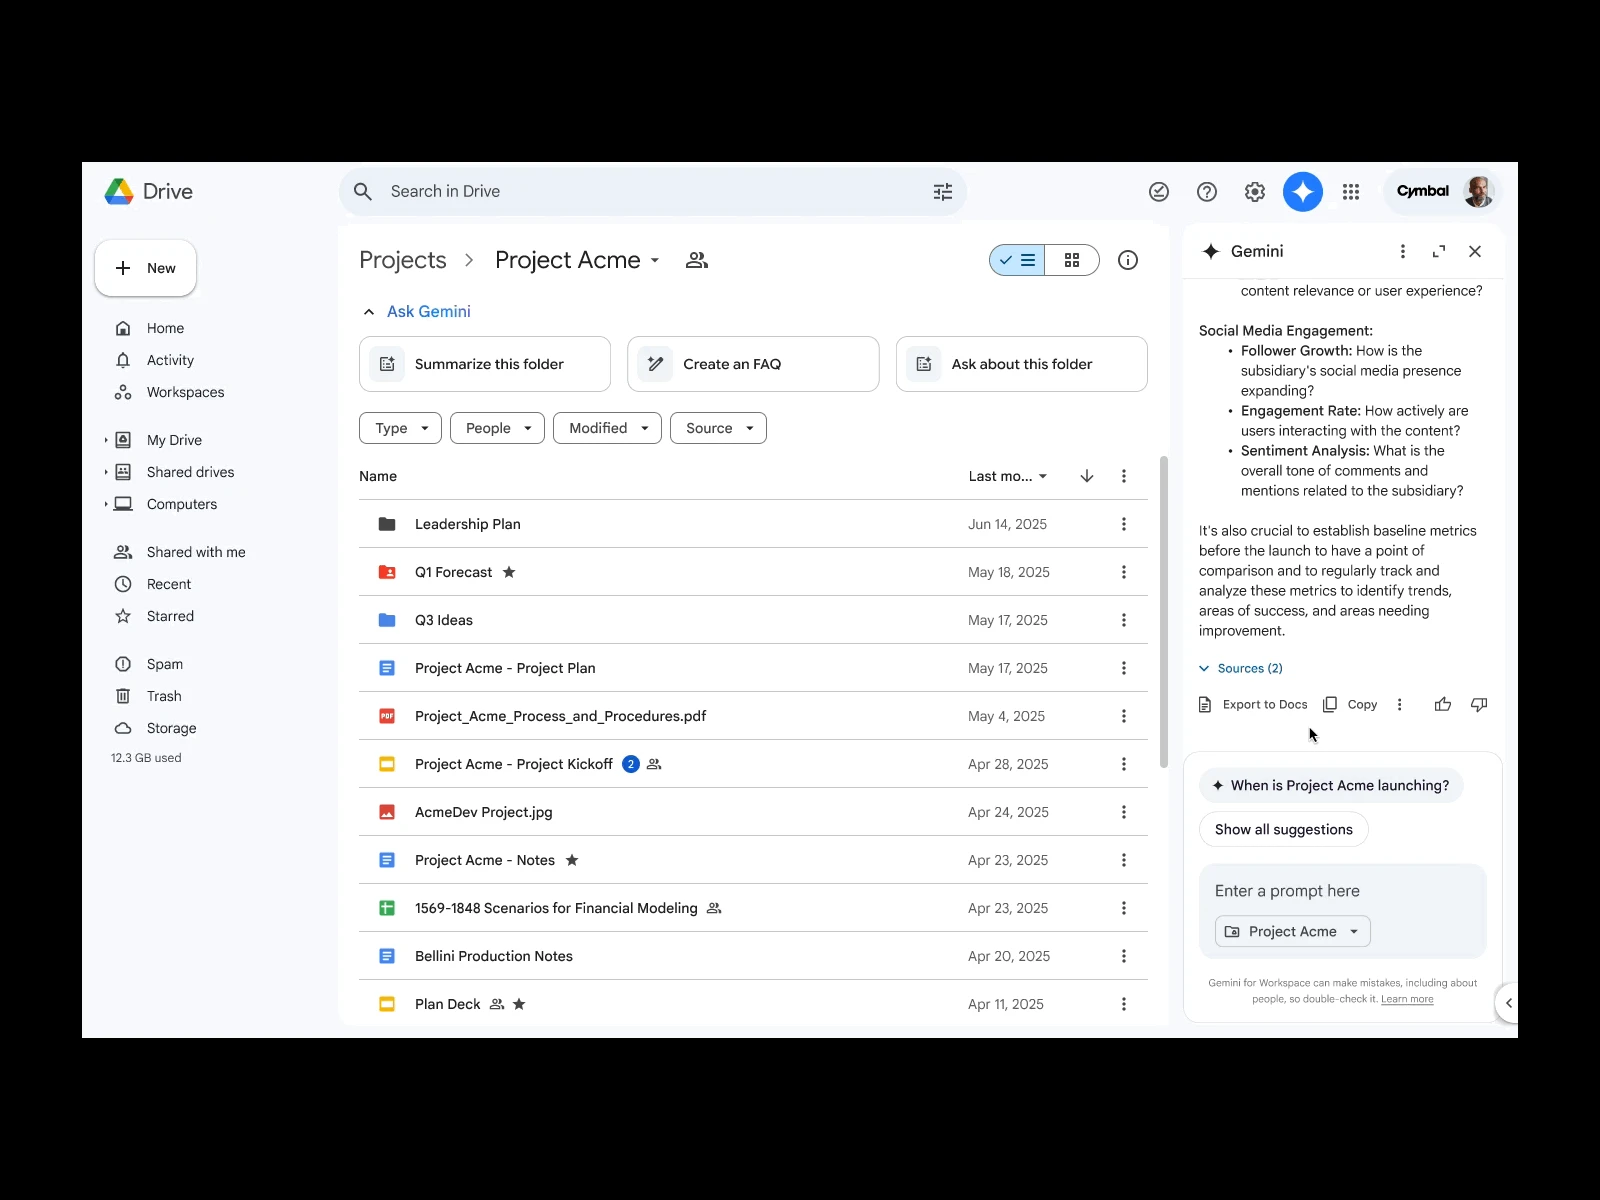Give thumbs down to Gemini response

[x=1479, y=705]
